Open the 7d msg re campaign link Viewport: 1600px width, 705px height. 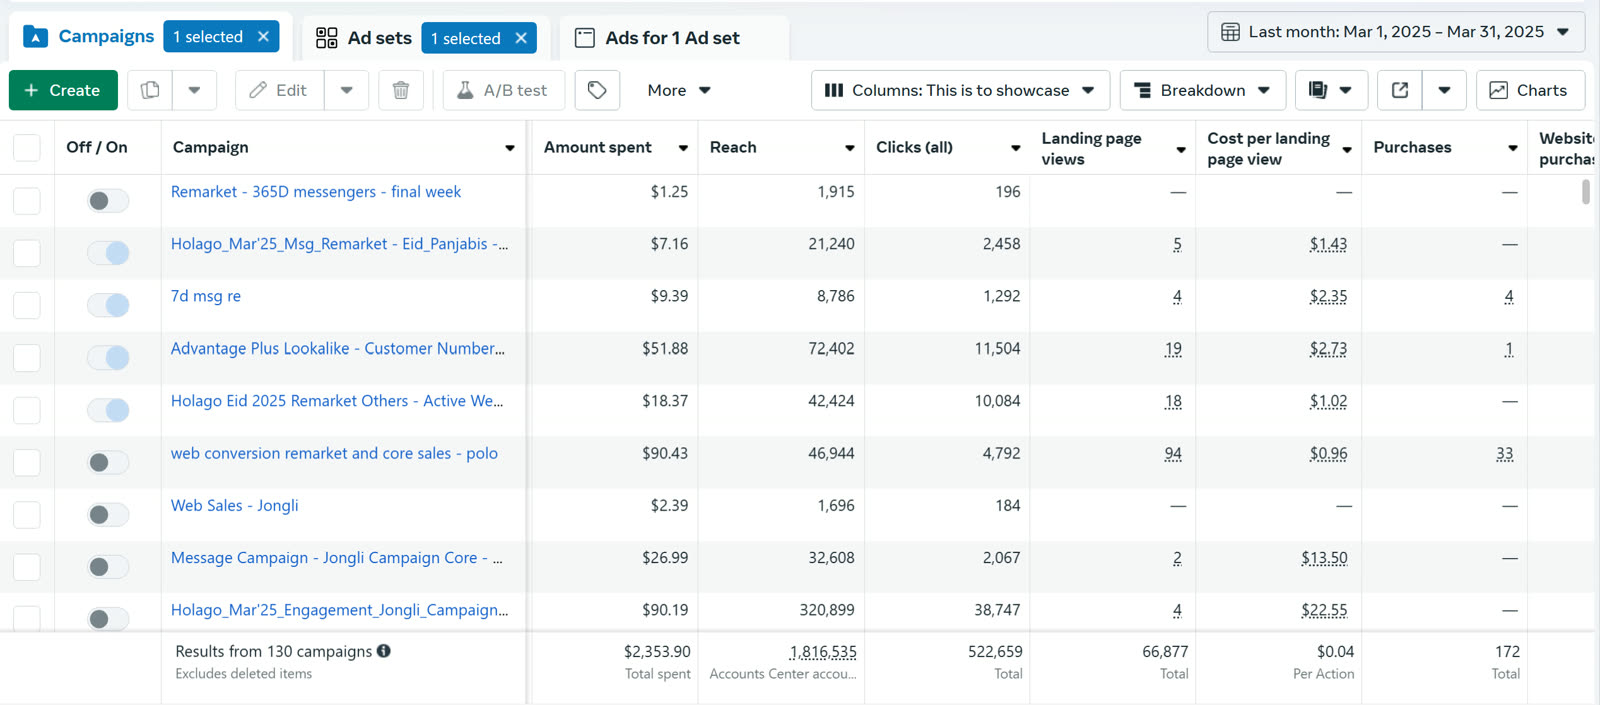tap(206, 296)
